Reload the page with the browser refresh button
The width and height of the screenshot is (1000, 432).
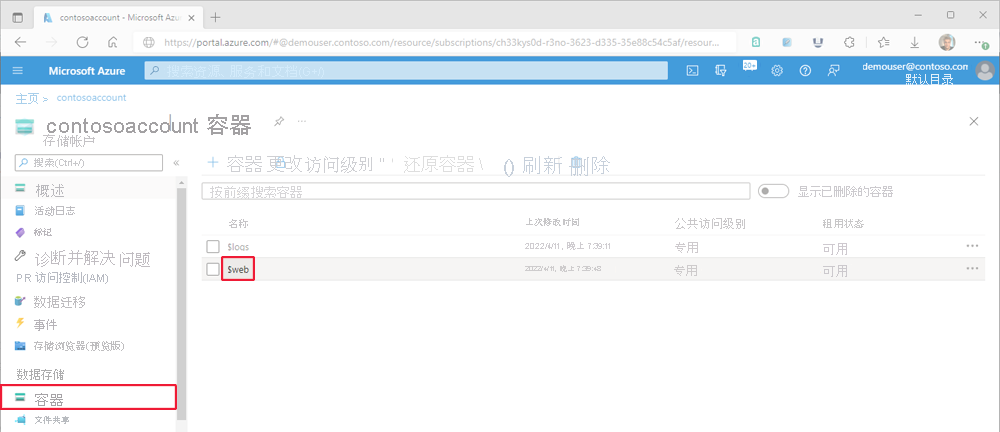82,42
